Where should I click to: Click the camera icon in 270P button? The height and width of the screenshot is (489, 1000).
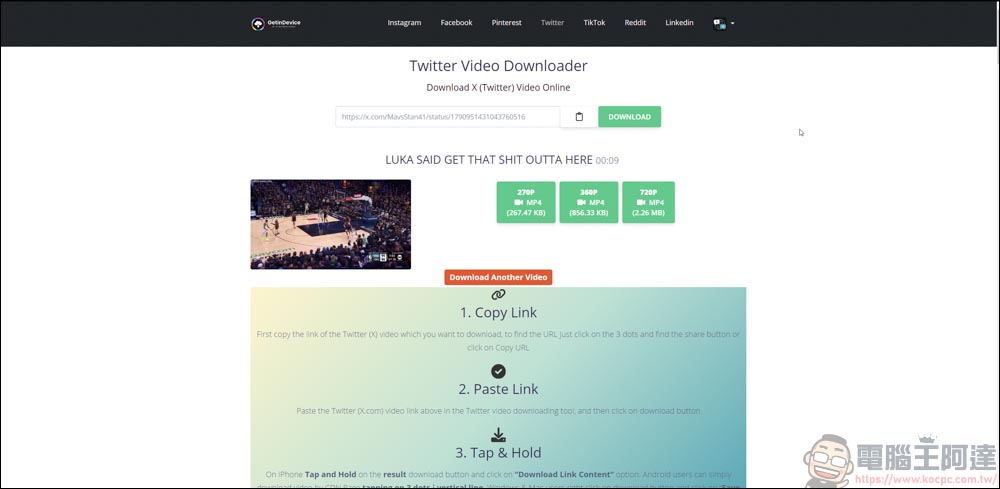point(518,203)
